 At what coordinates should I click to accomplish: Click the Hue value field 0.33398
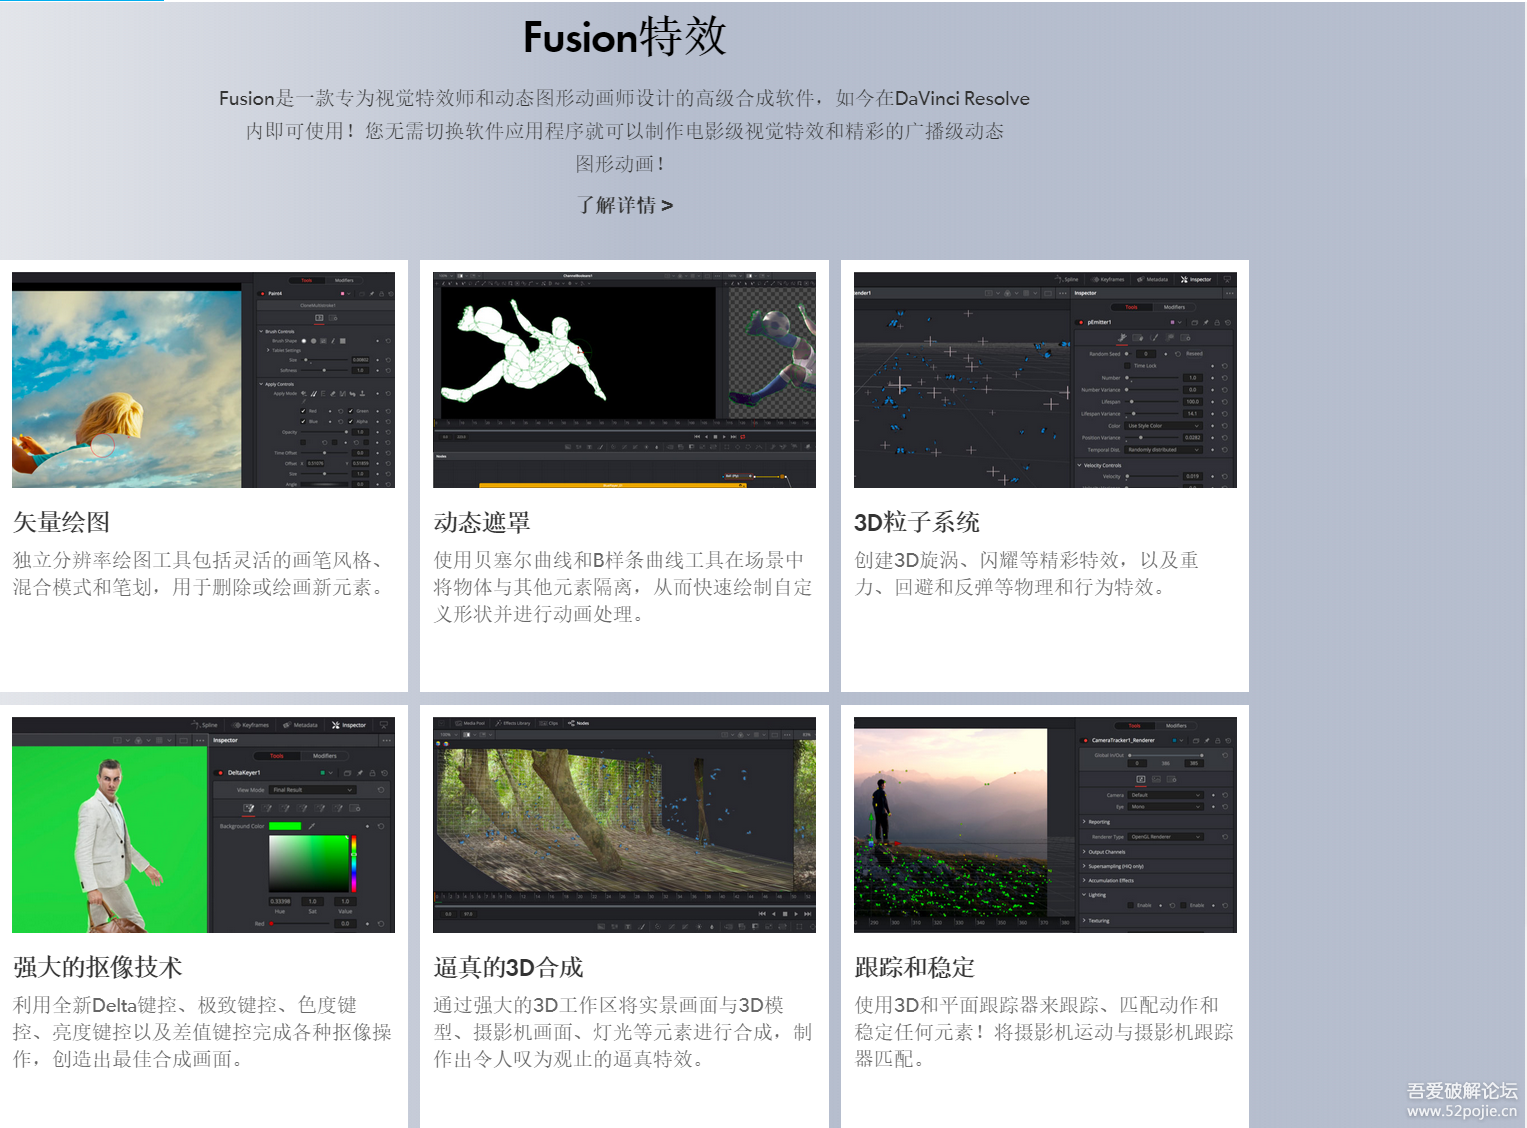(x=280, y=901)
